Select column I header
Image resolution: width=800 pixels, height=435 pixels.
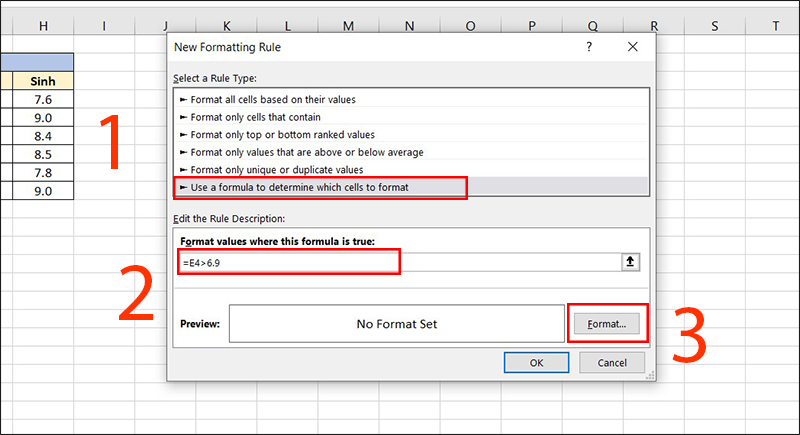click(x=104, y=26)
